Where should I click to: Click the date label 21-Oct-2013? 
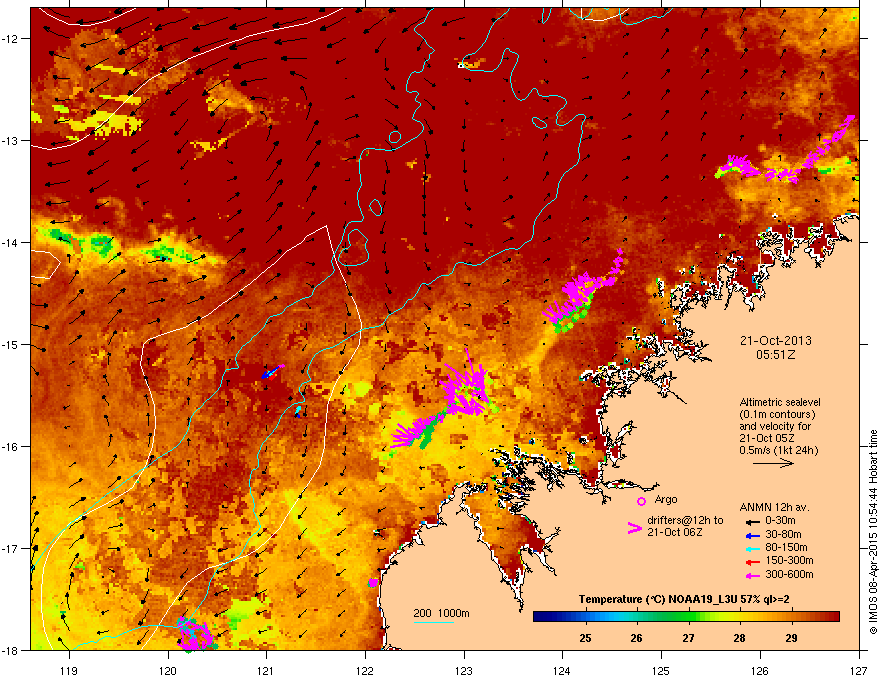[x=776, y=341]
